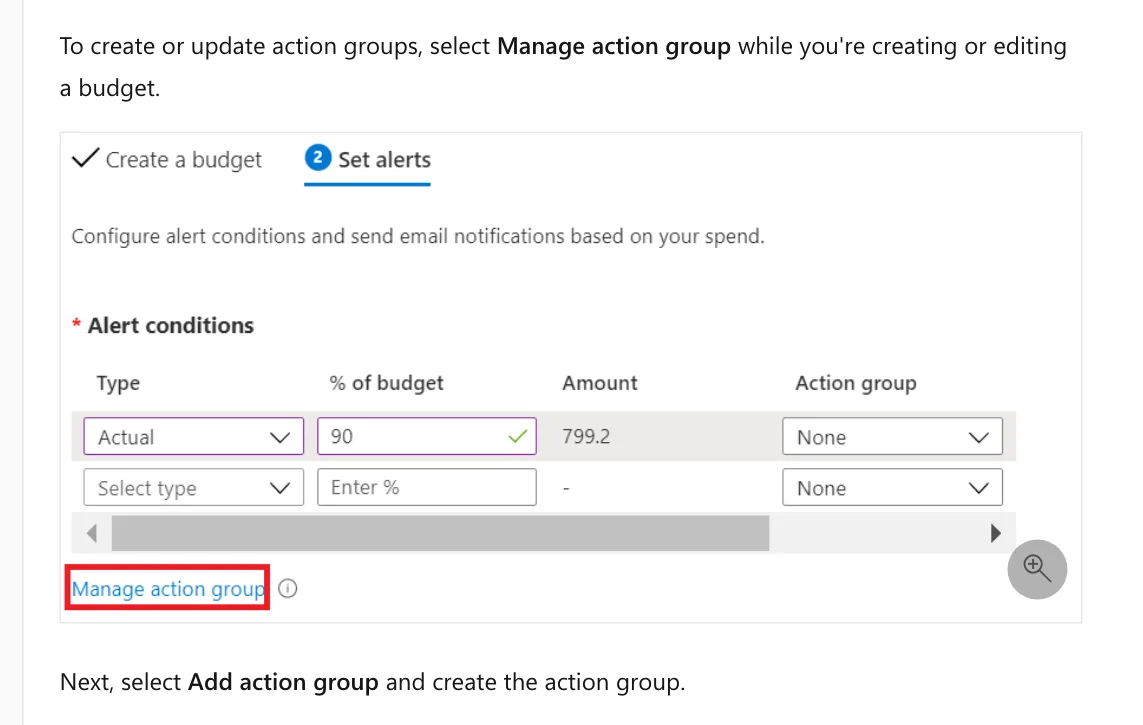
Task: Click the scrollbar left arrow
Action: pos(92,533)
